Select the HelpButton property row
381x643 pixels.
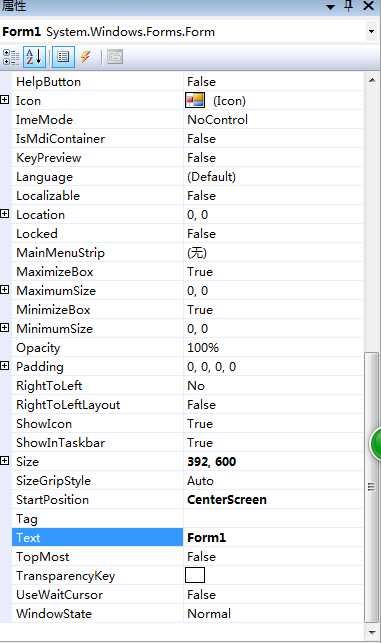point(187,82)
